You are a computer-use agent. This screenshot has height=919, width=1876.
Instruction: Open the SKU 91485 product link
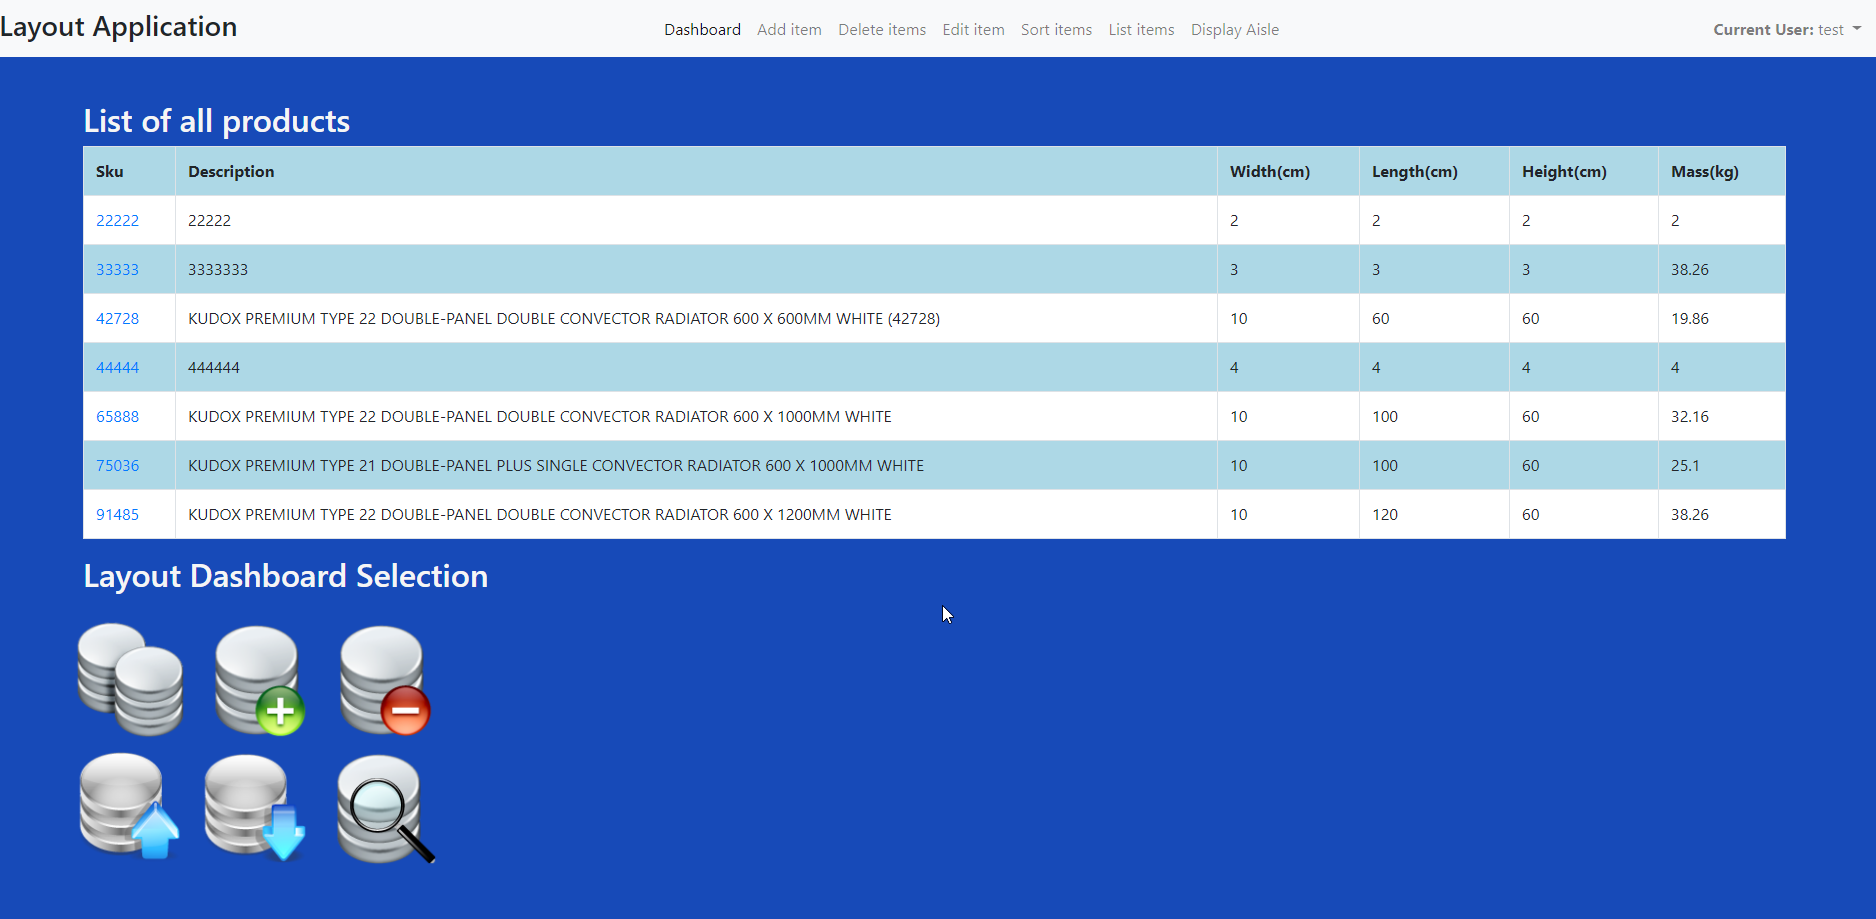click(117, 515)
